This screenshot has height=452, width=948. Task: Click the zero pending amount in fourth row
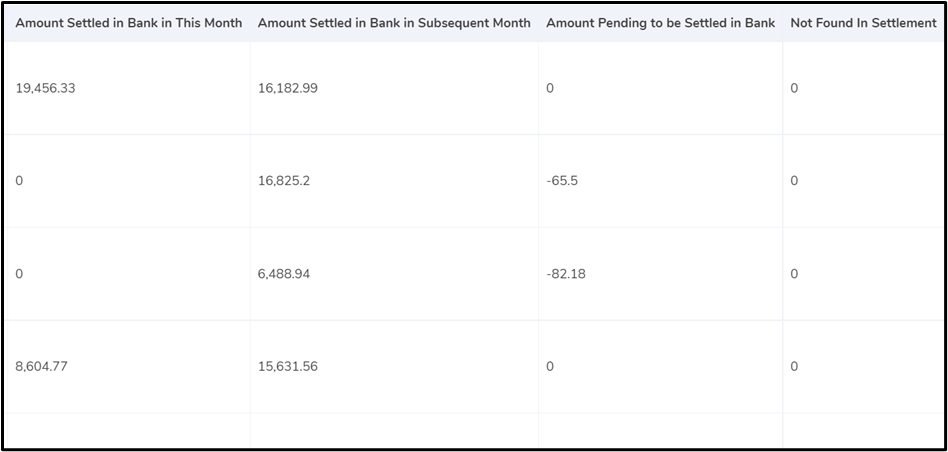pos(550,366)
